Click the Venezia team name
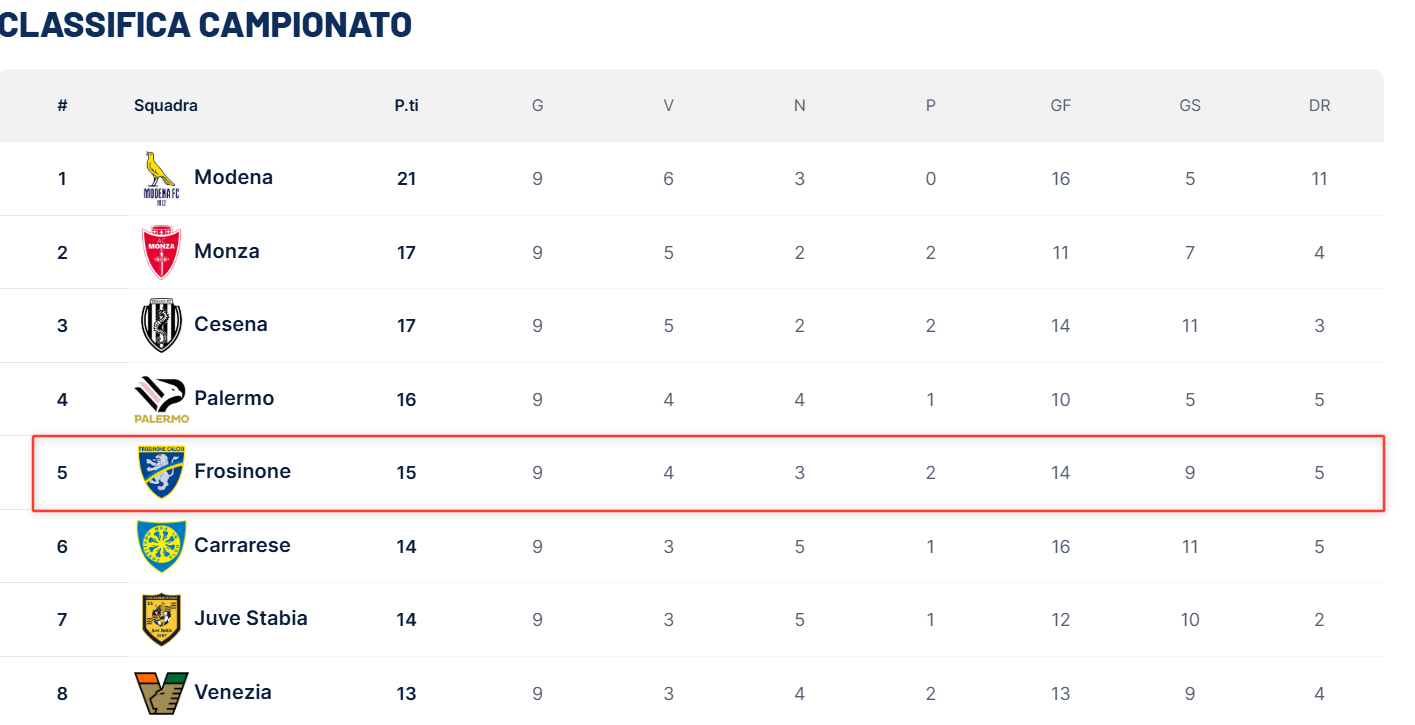Image resolution: width=1415 pixels, height=725 pixels. pos(232,693)
